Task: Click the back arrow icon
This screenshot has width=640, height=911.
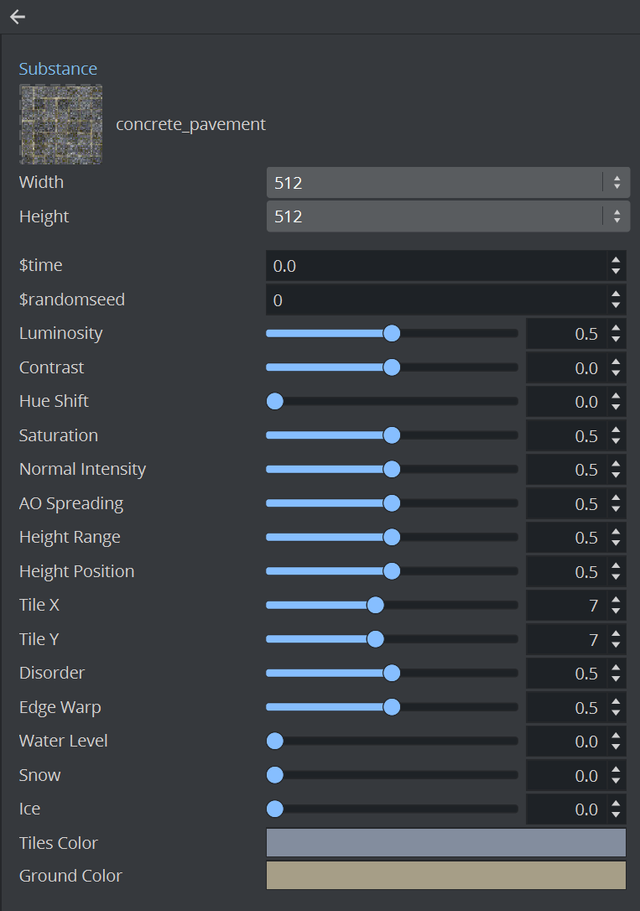Action: pyautogui.click(x=17, y=17)
